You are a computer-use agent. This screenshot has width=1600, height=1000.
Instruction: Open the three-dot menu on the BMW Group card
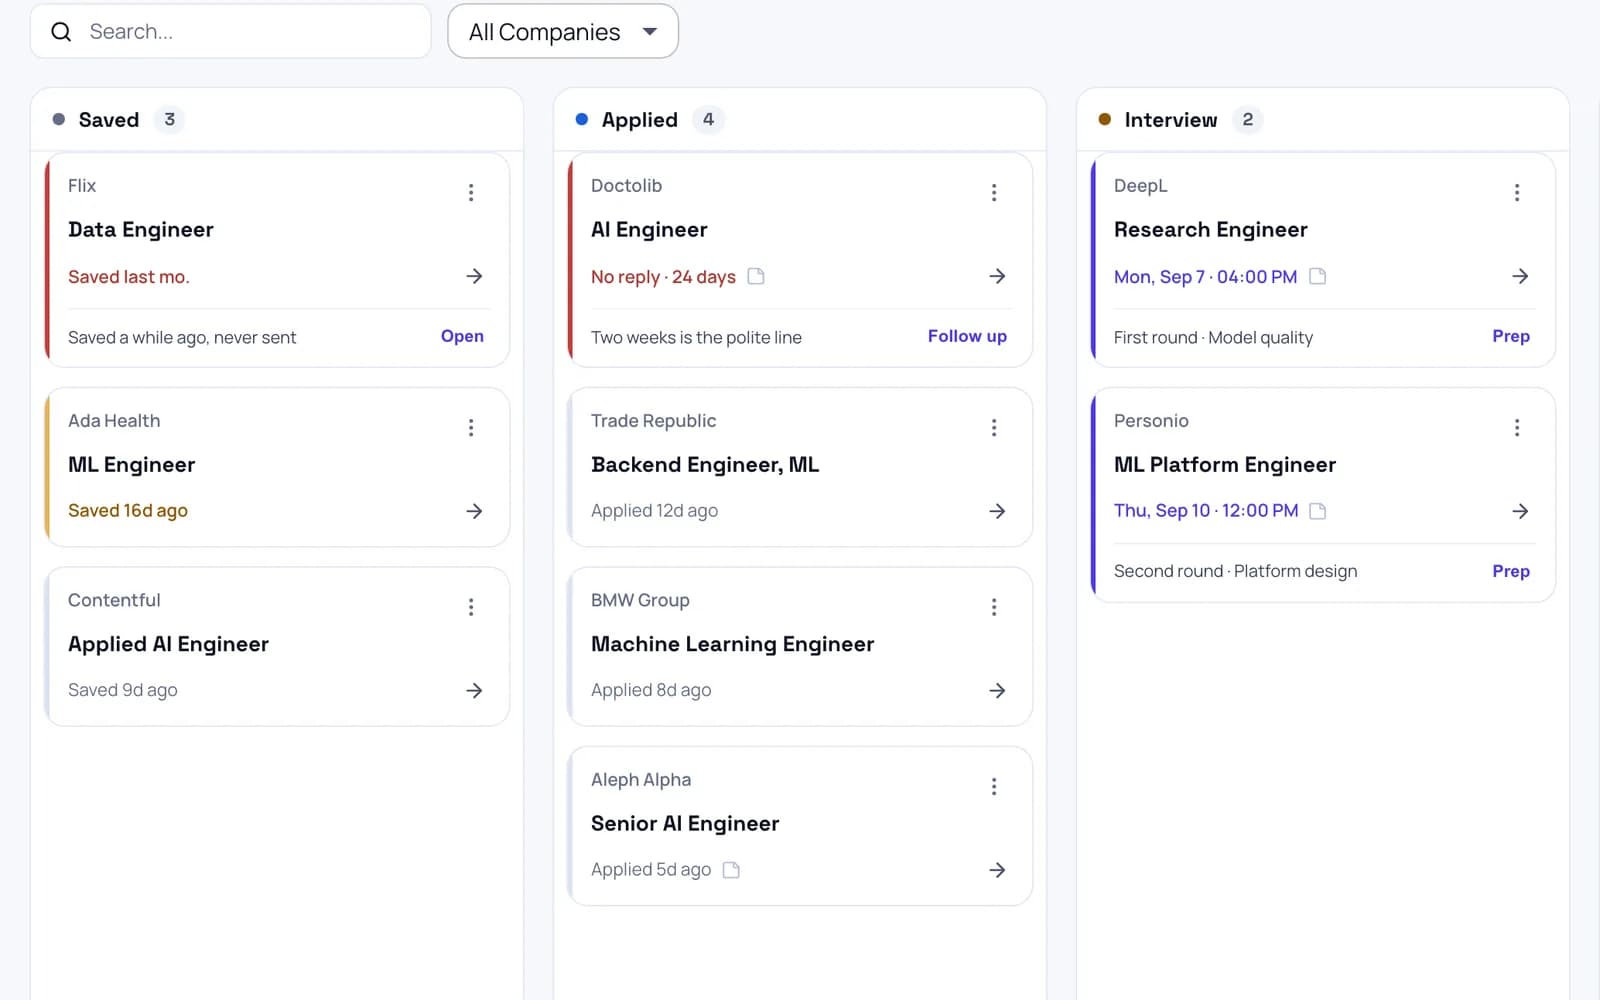coord(994,607)
